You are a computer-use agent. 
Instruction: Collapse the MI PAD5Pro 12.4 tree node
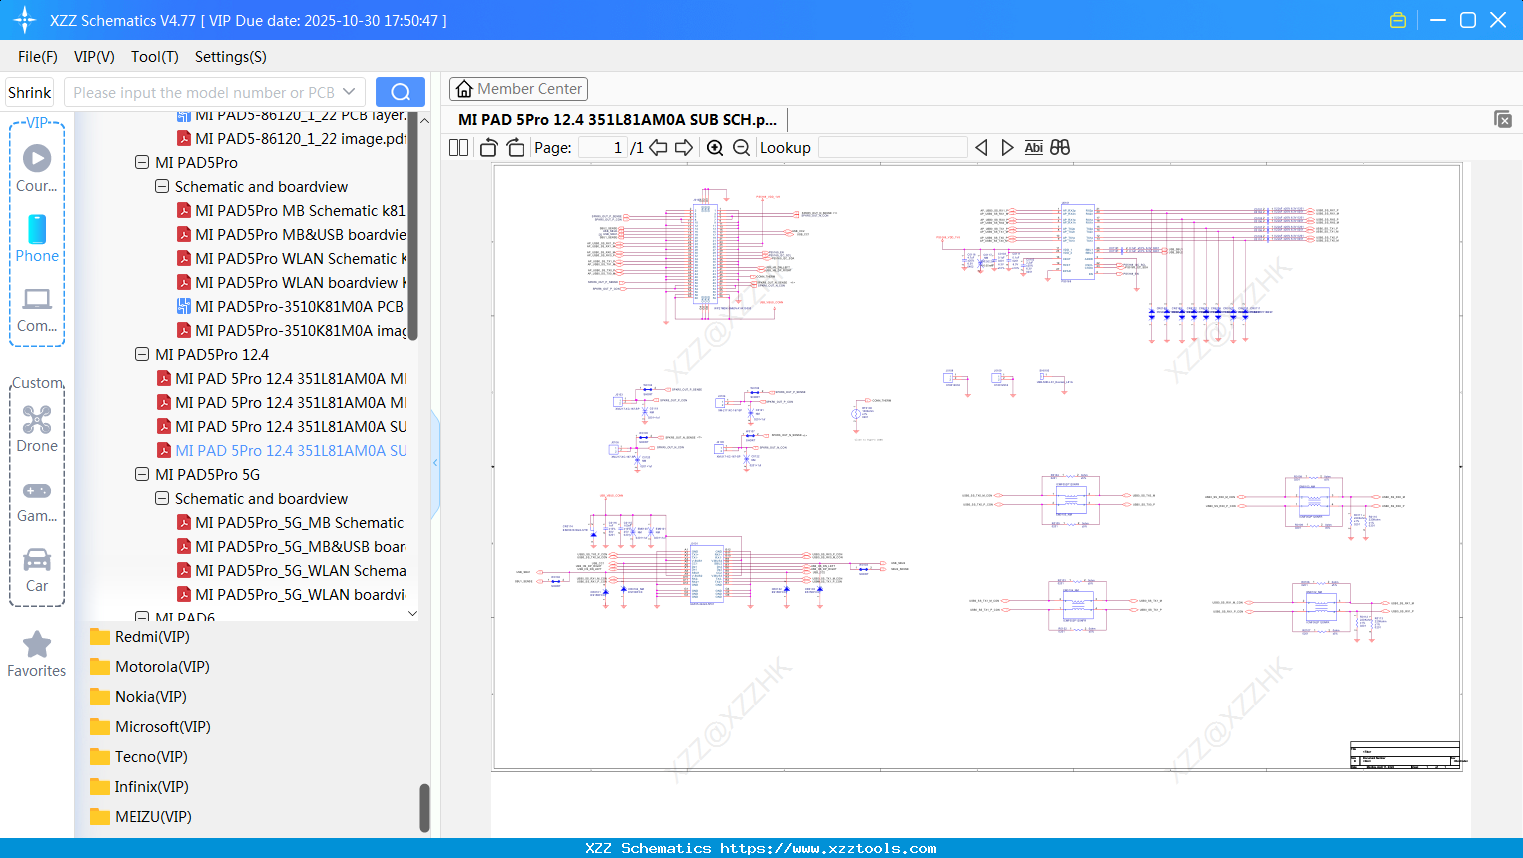click(142, 355)
